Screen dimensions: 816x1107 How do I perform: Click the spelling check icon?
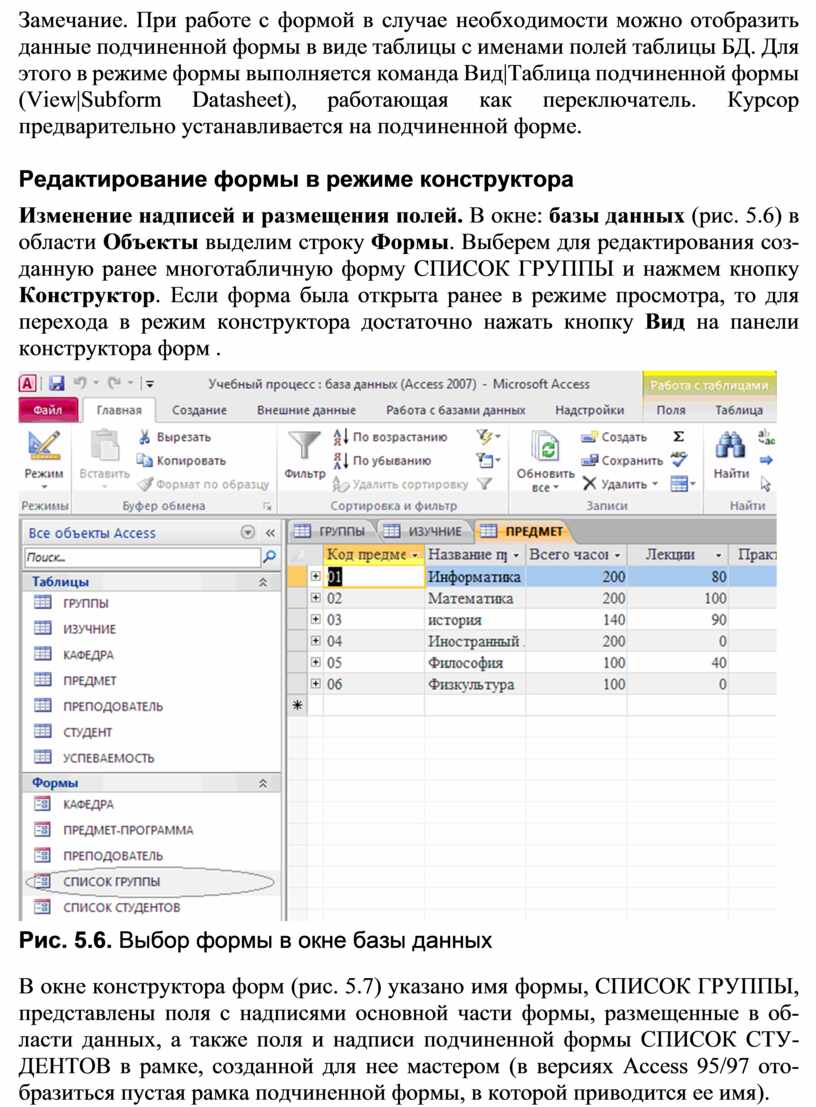click(x=678, y=460)
